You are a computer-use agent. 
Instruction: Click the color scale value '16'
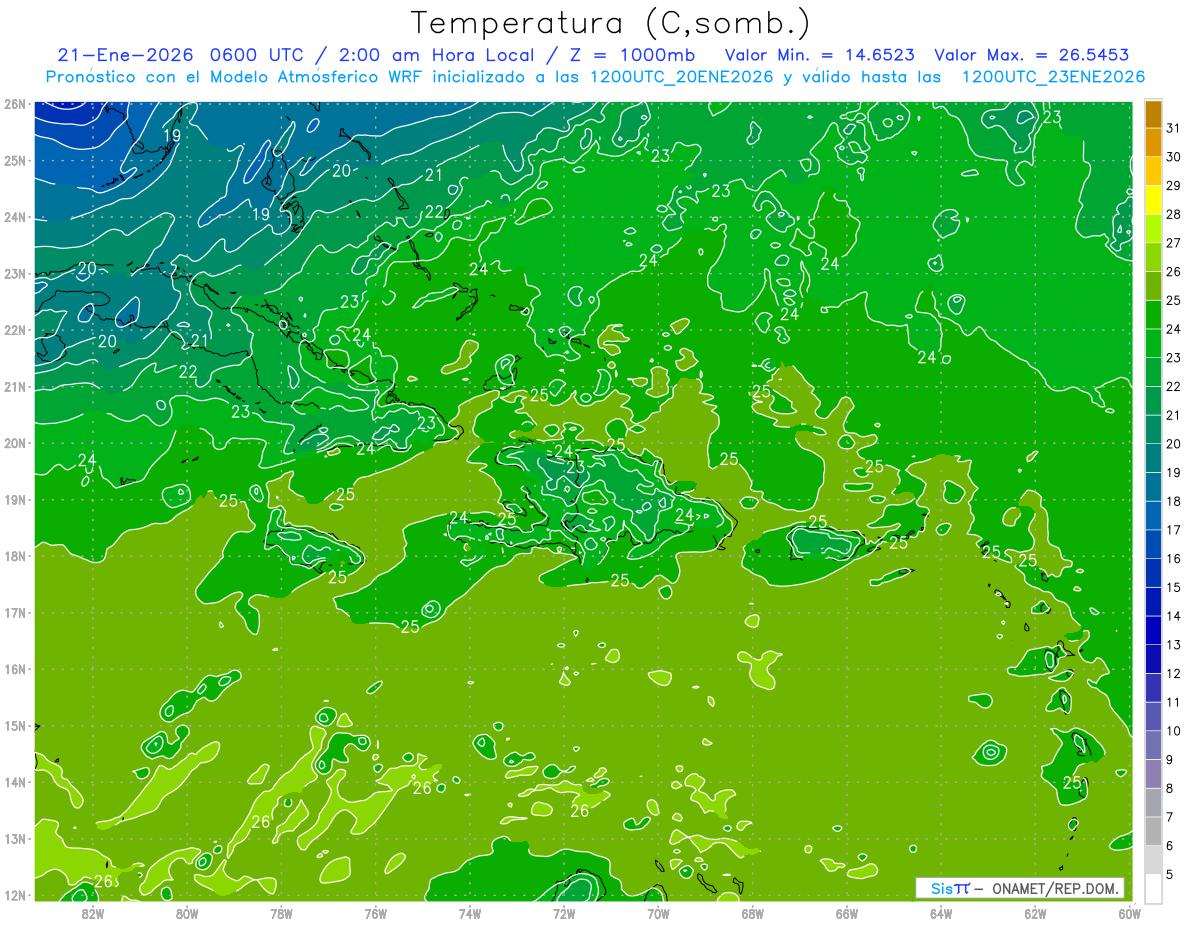[x=1173, y=559]
